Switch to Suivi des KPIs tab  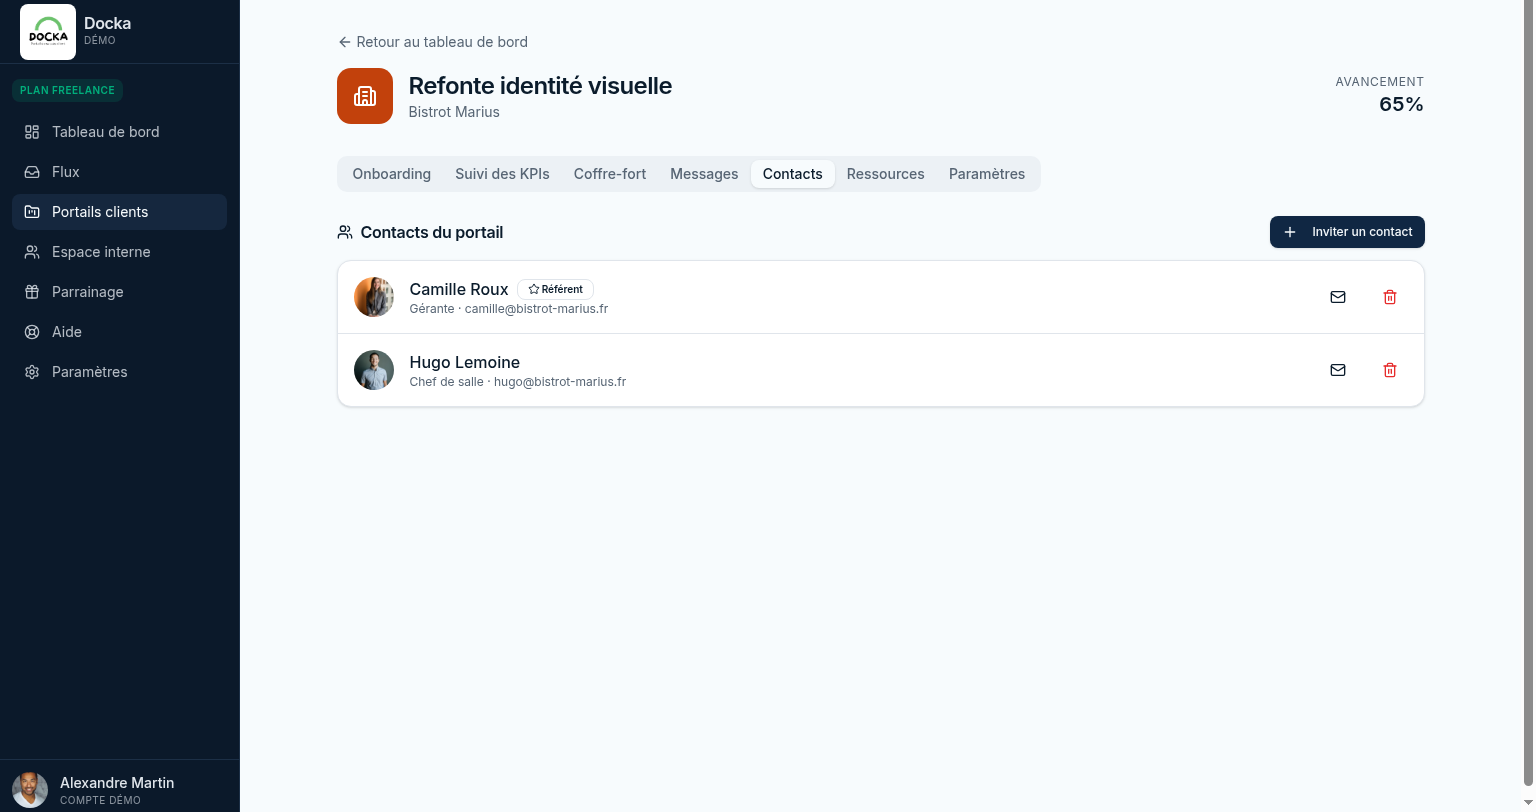[502, 174]
